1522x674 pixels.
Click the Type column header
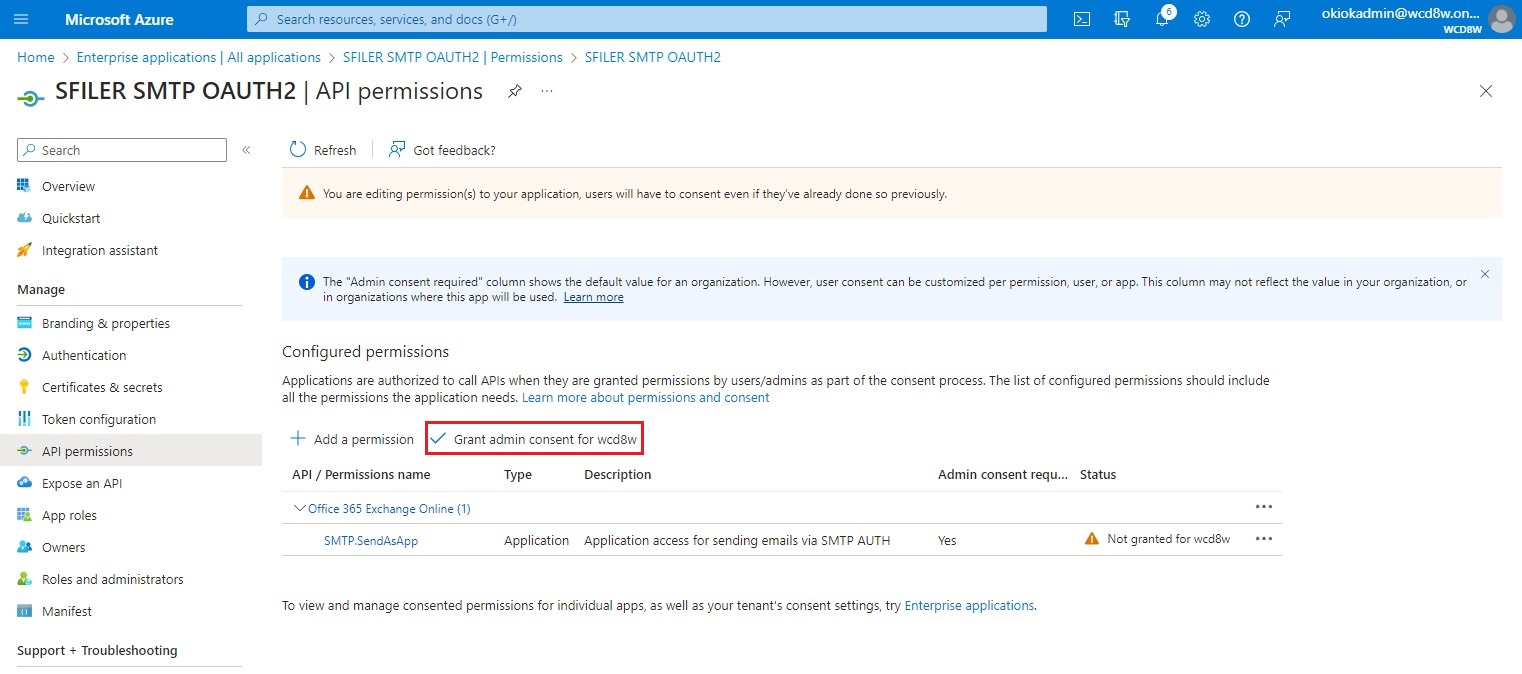click(518, 474)
